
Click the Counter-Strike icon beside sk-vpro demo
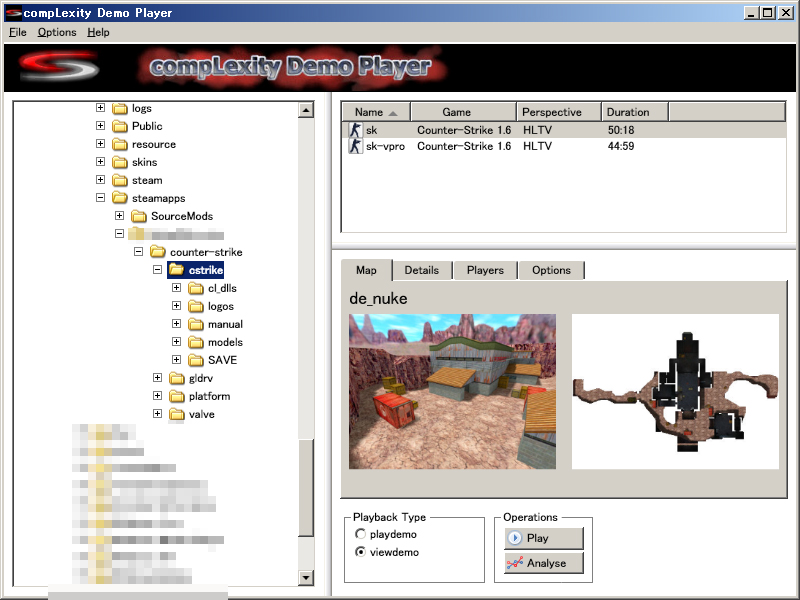[355, 146]
